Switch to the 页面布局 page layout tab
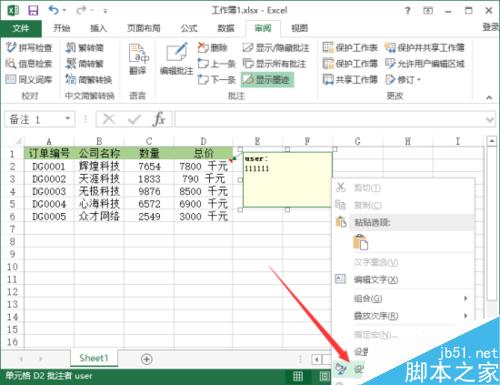Viewport: 500px width, 385px height. coord(144,28)
